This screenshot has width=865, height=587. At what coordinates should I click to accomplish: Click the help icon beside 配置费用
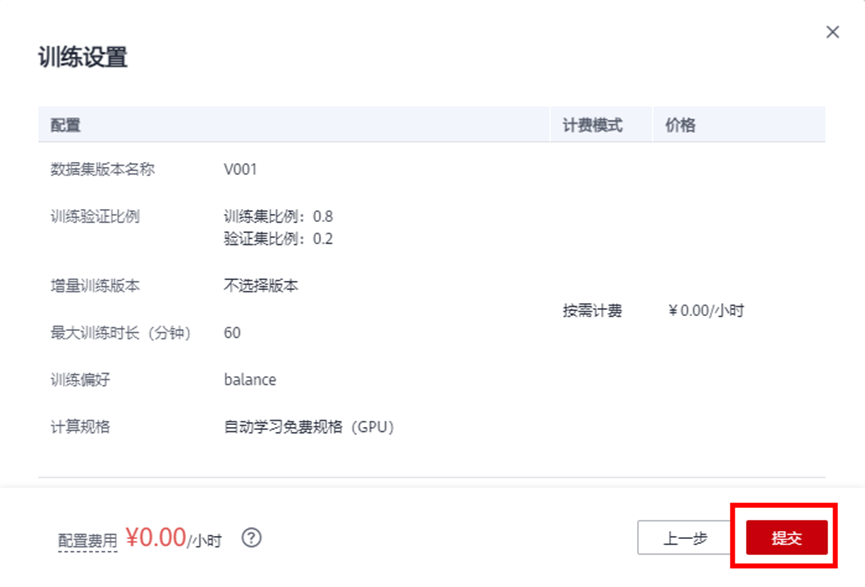[252, 538]
